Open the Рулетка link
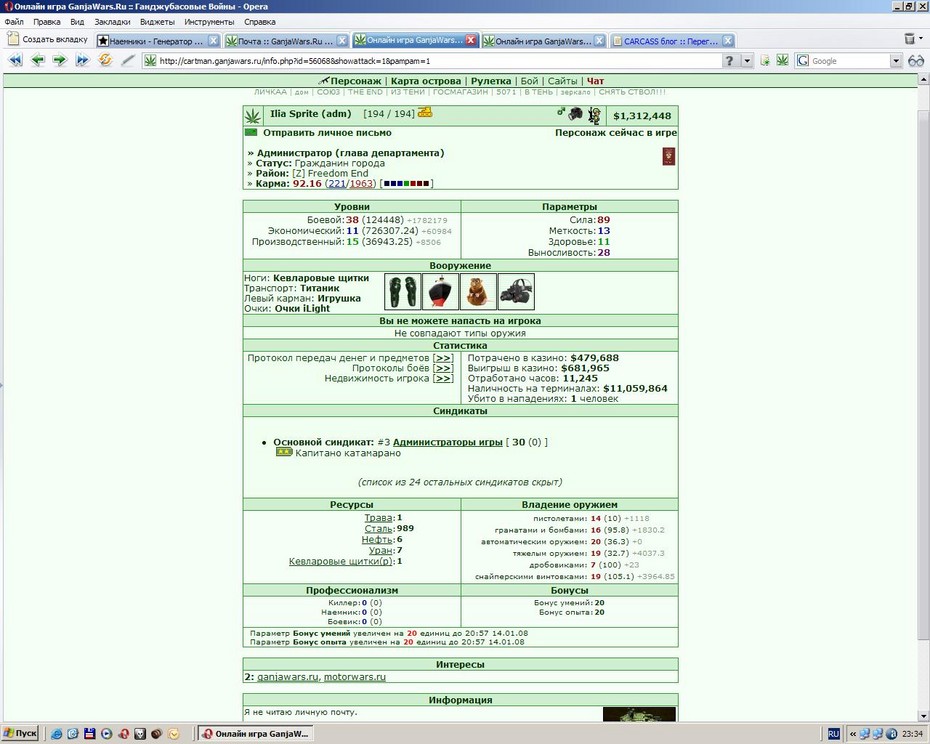This screenshot has height=744, width=930. [x=491, y=81]
